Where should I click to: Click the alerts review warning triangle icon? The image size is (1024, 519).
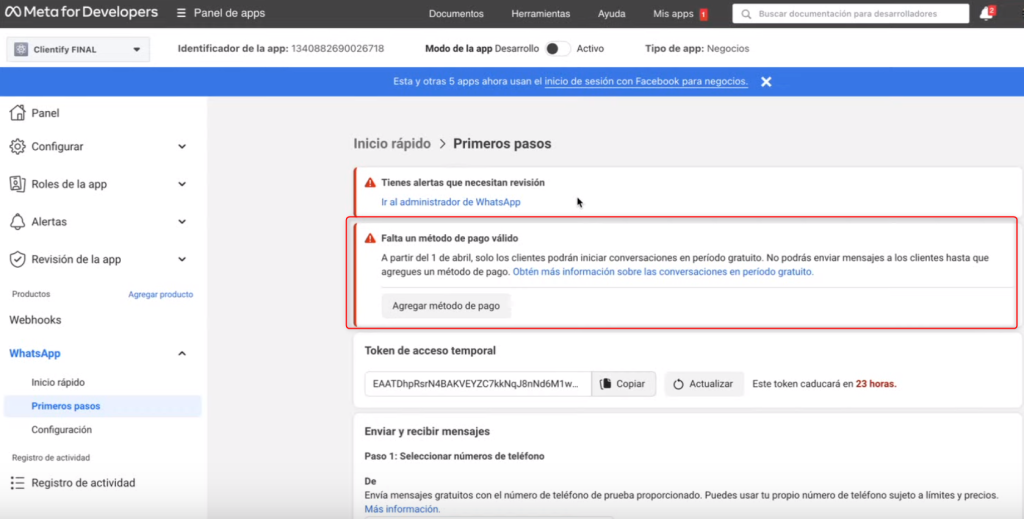[x=370, y=182]
